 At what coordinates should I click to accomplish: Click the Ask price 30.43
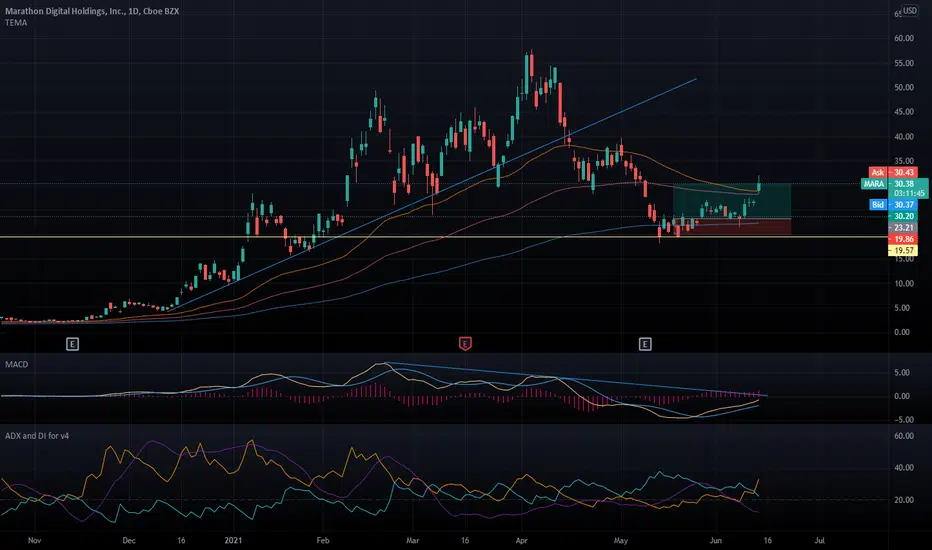click(903, 172)
